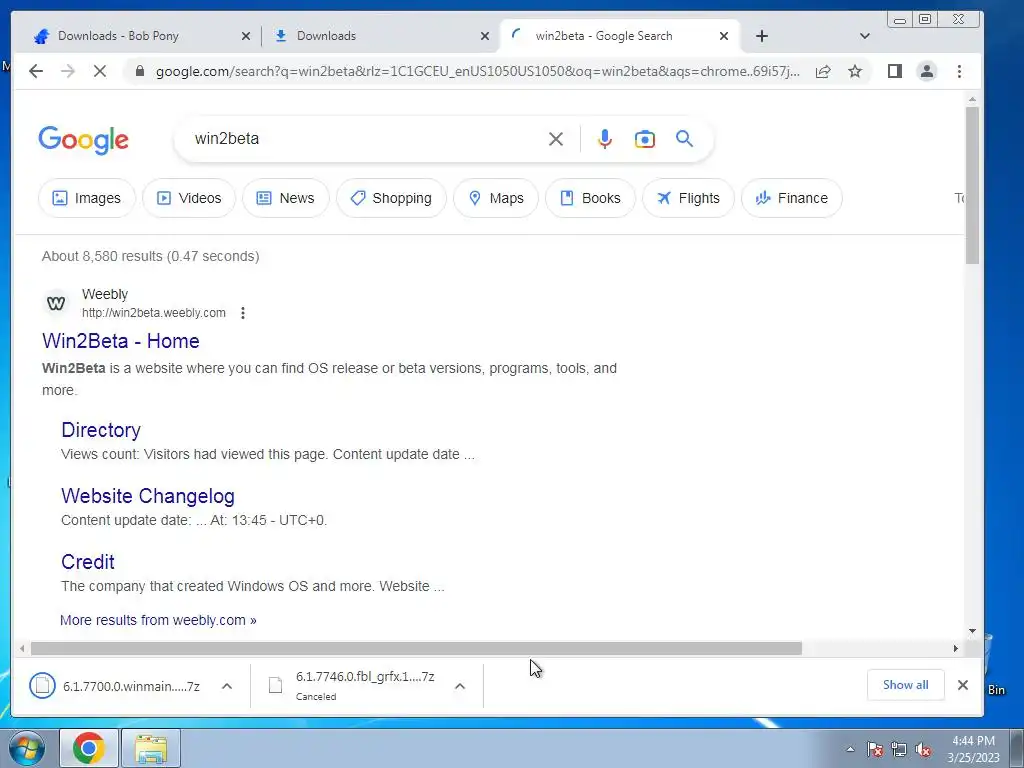
Task: Click More results from weebly.com
Action: 158,620
